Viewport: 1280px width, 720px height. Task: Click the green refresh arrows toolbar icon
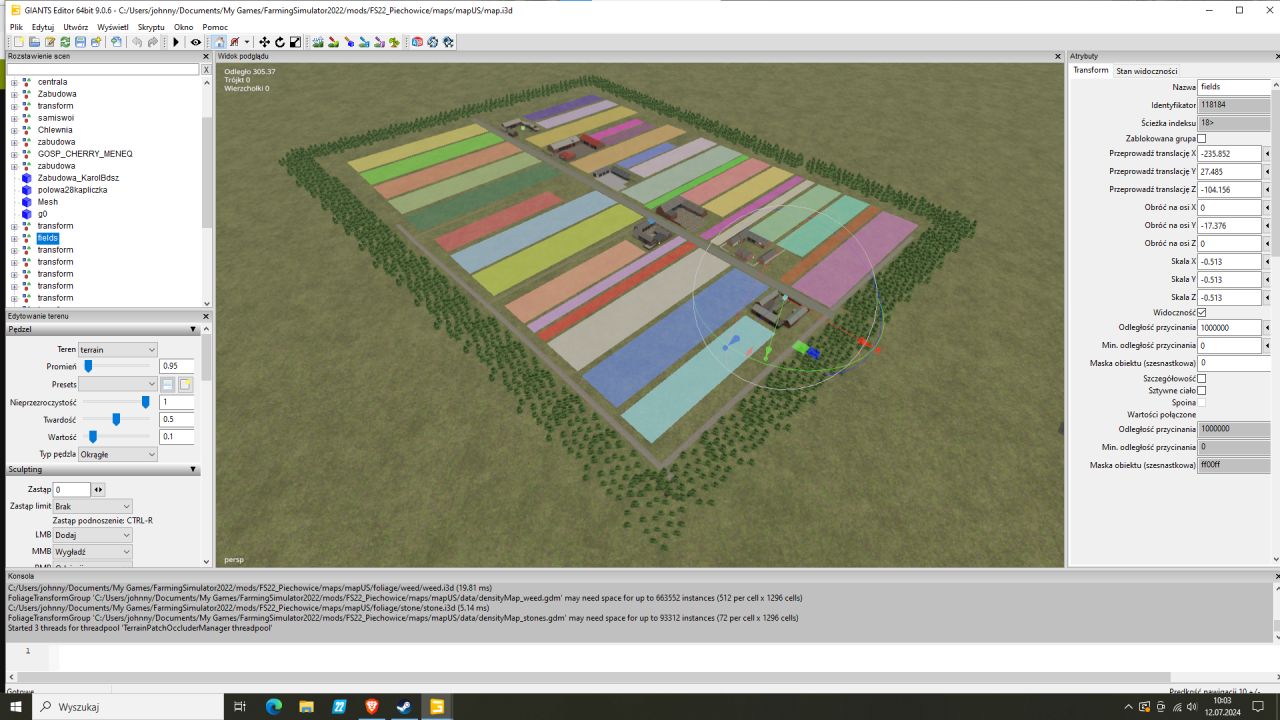(x=65, y=42)
